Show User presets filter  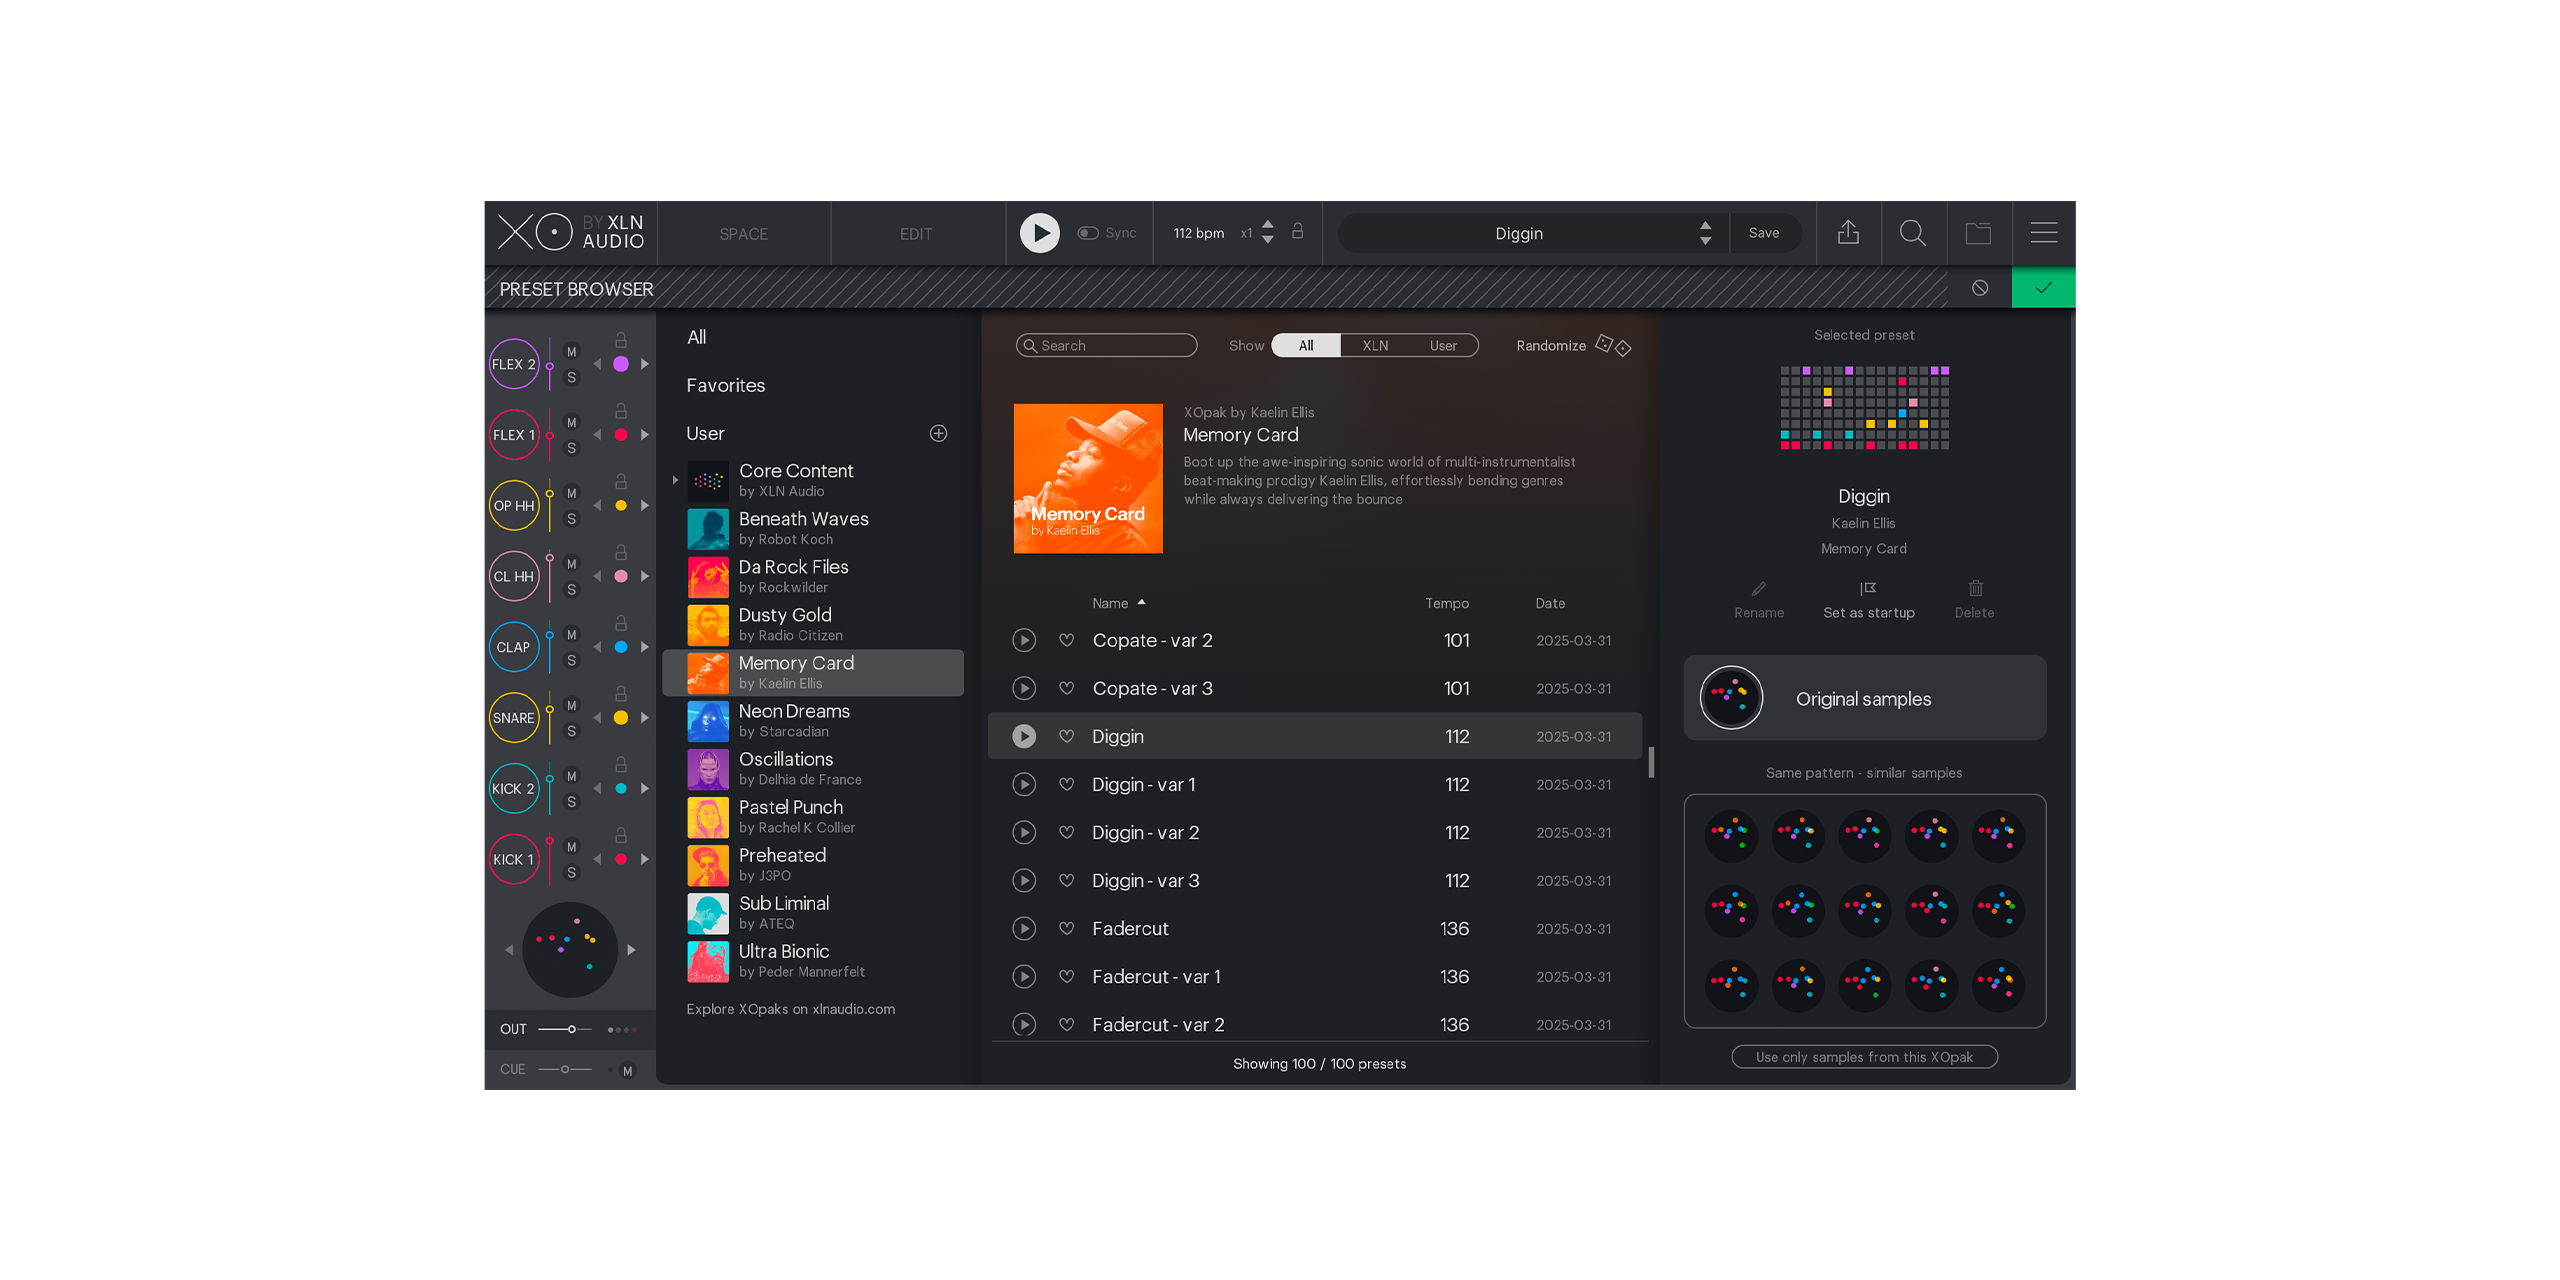point(1443,346)
